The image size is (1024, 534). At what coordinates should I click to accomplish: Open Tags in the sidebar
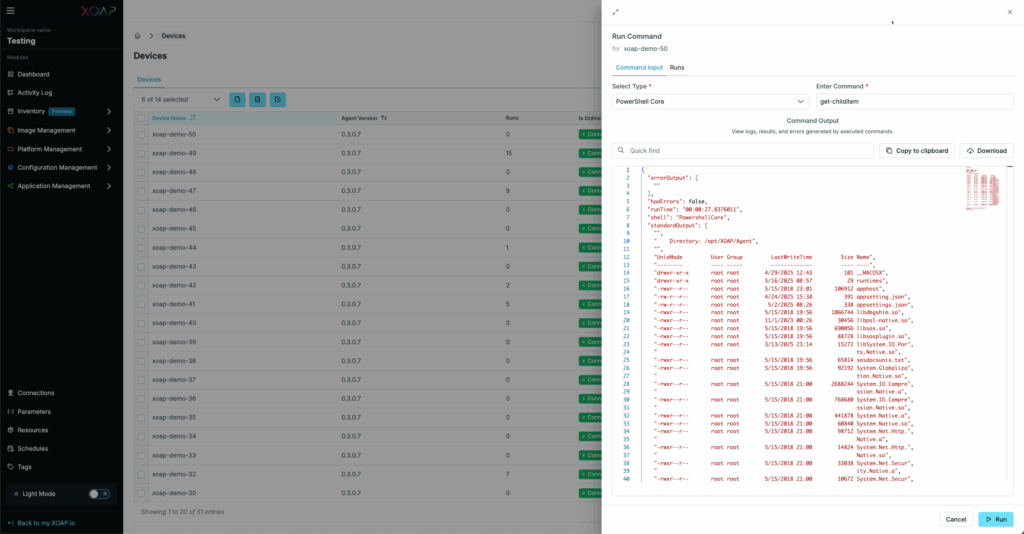[x=25, y=467]
